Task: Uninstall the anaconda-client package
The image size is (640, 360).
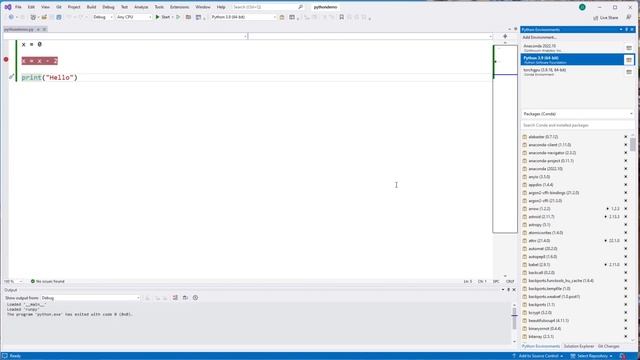Action: [x=625, y=145]
